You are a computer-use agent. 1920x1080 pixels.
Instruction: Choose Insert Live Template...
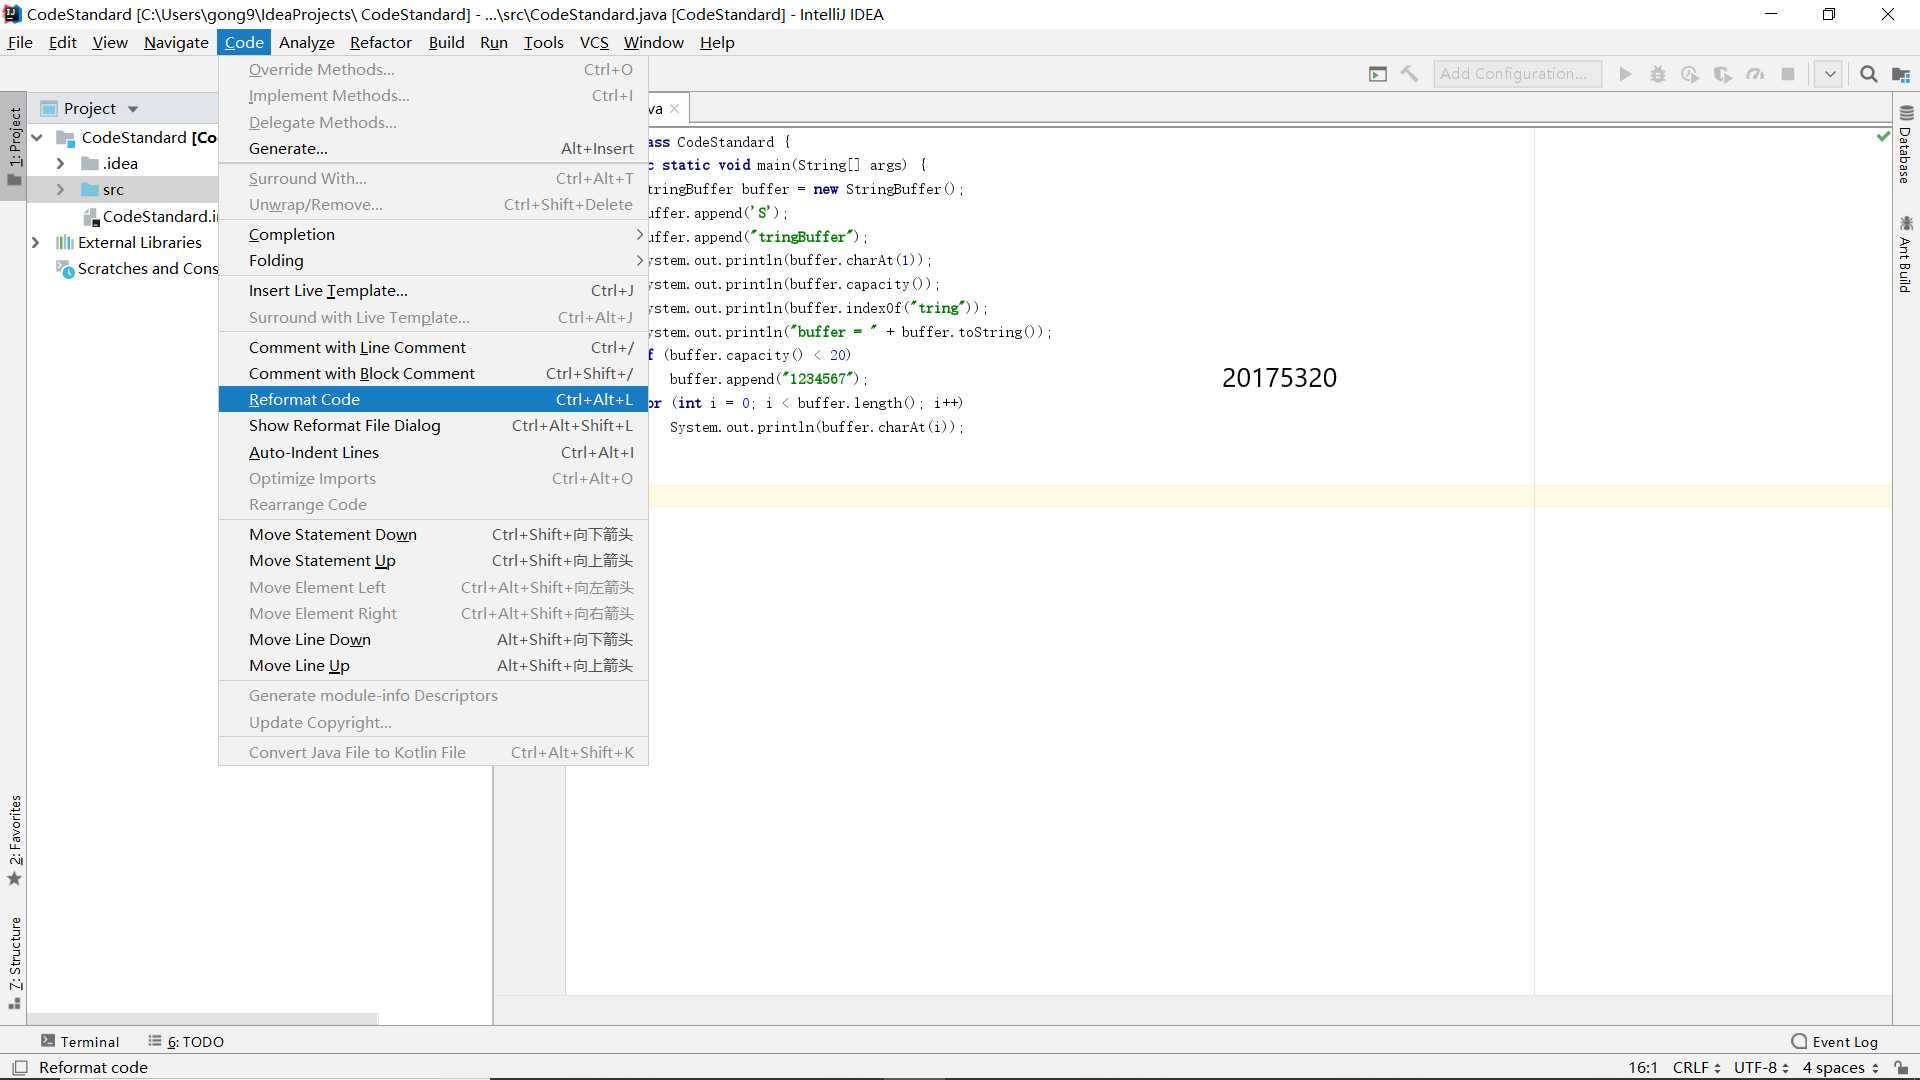click(x=433, y=290)
